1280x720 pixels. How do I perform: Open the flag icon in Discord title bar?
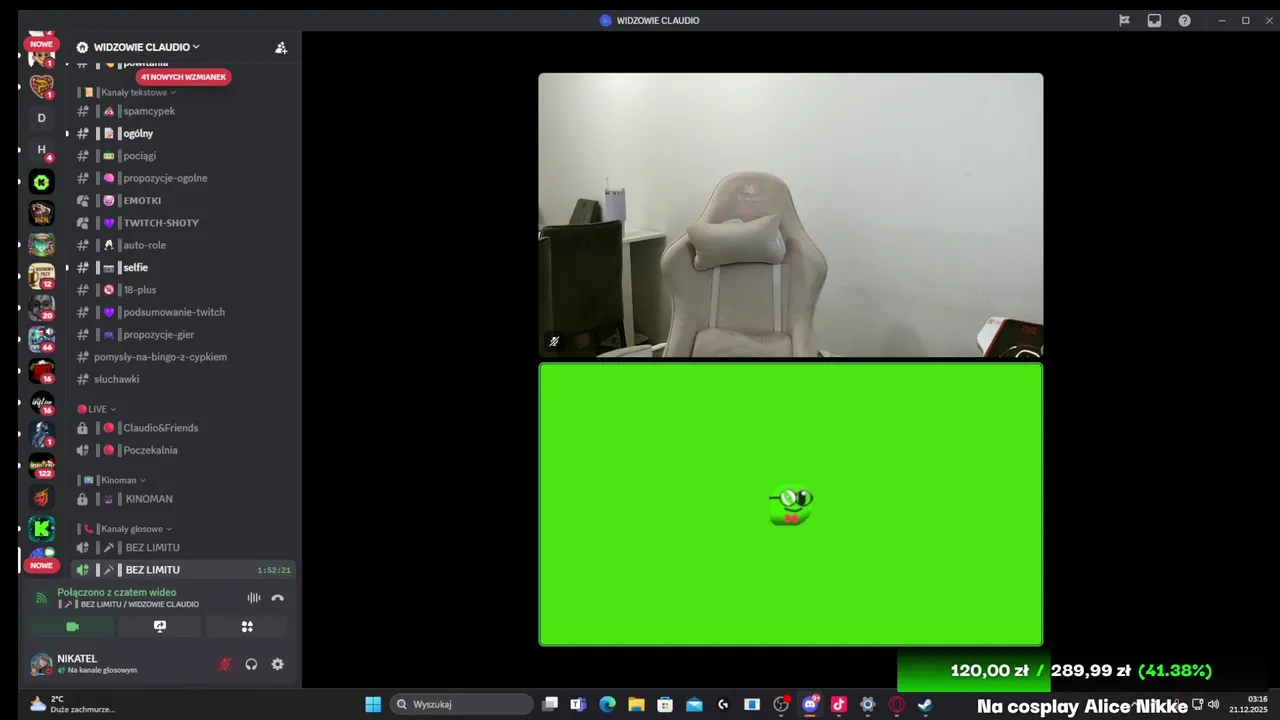point(1124,20)
